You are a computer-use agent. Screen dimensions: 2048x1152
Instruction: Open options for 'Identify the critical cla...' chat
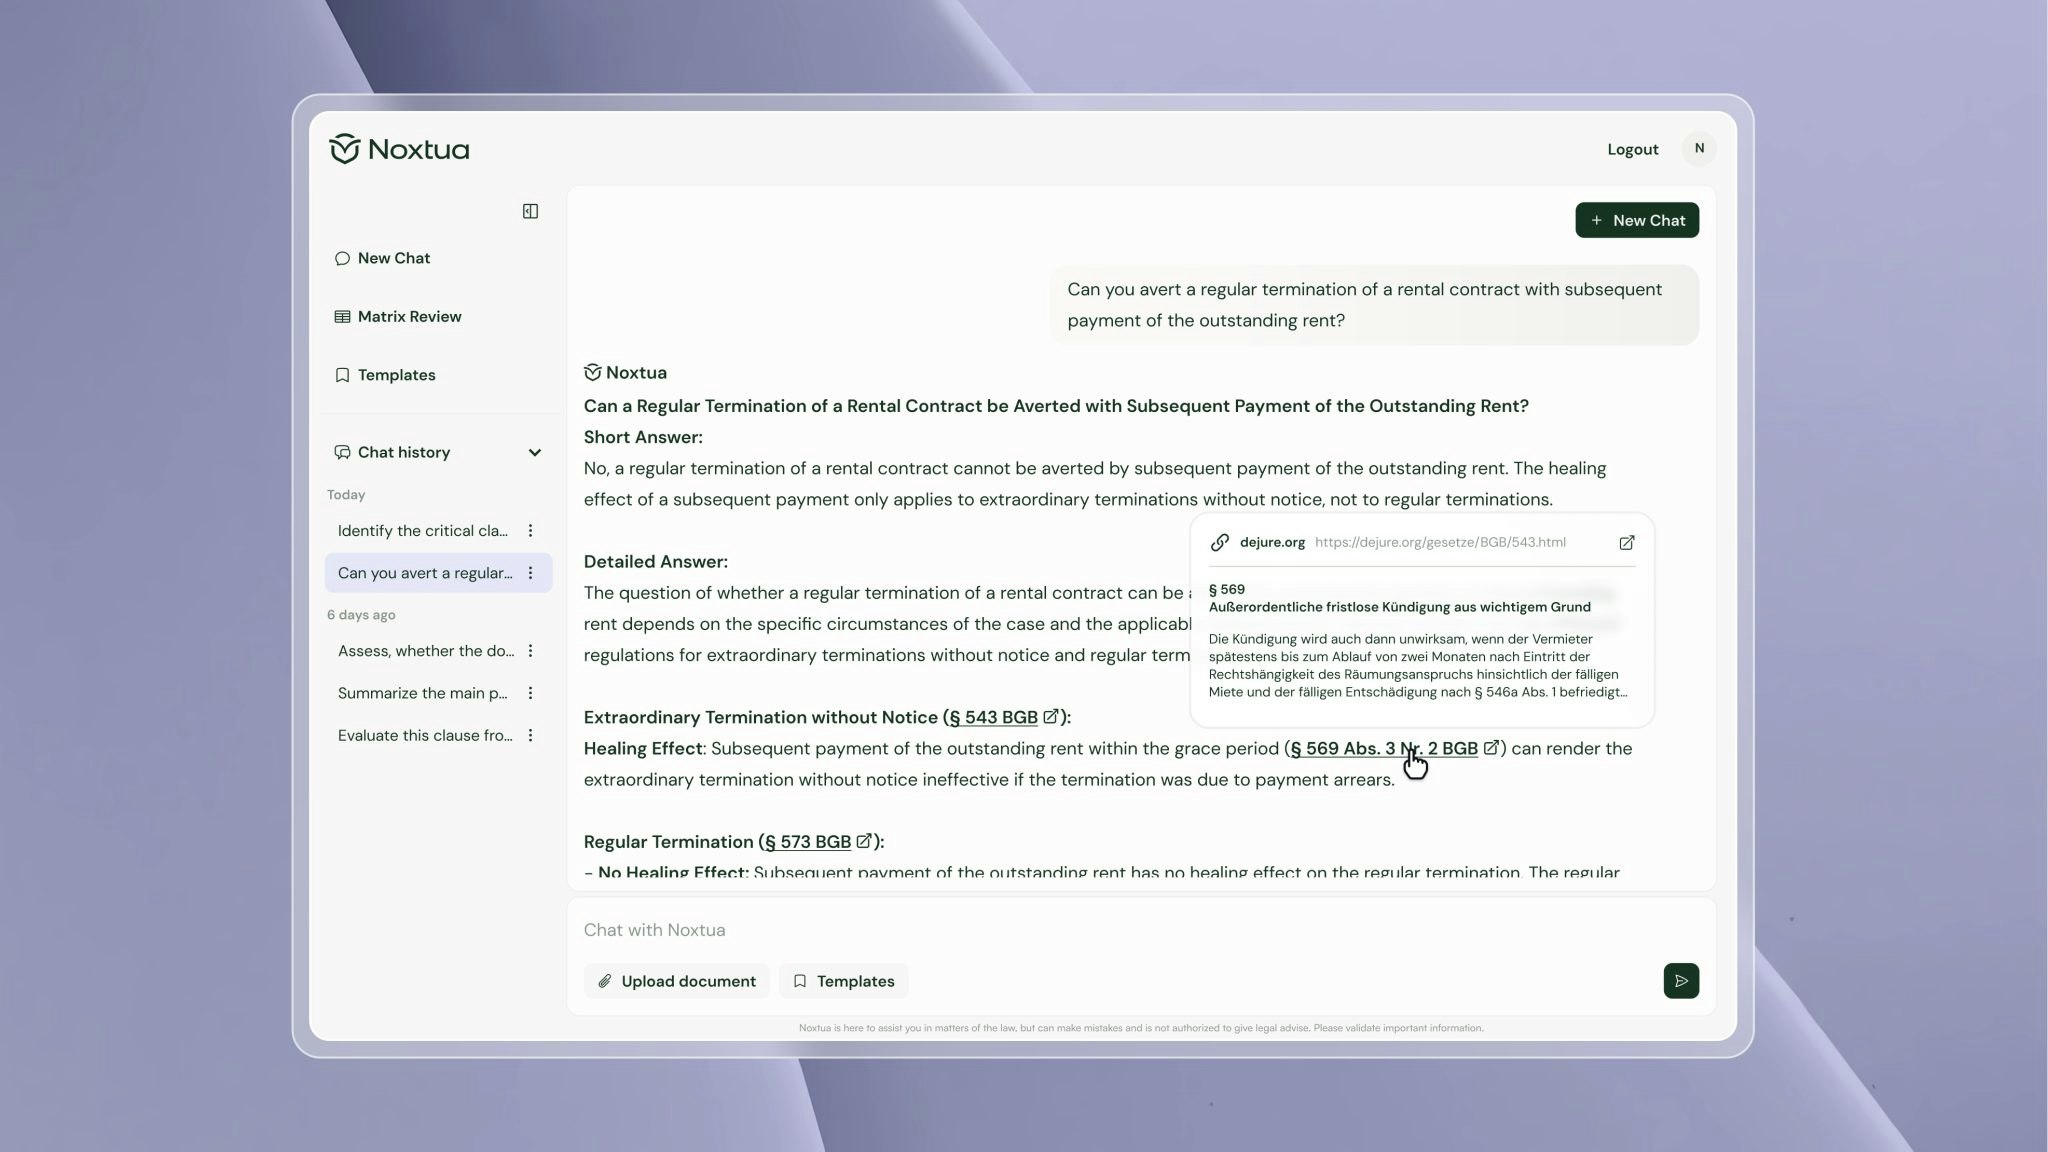[x=530, y=531]
